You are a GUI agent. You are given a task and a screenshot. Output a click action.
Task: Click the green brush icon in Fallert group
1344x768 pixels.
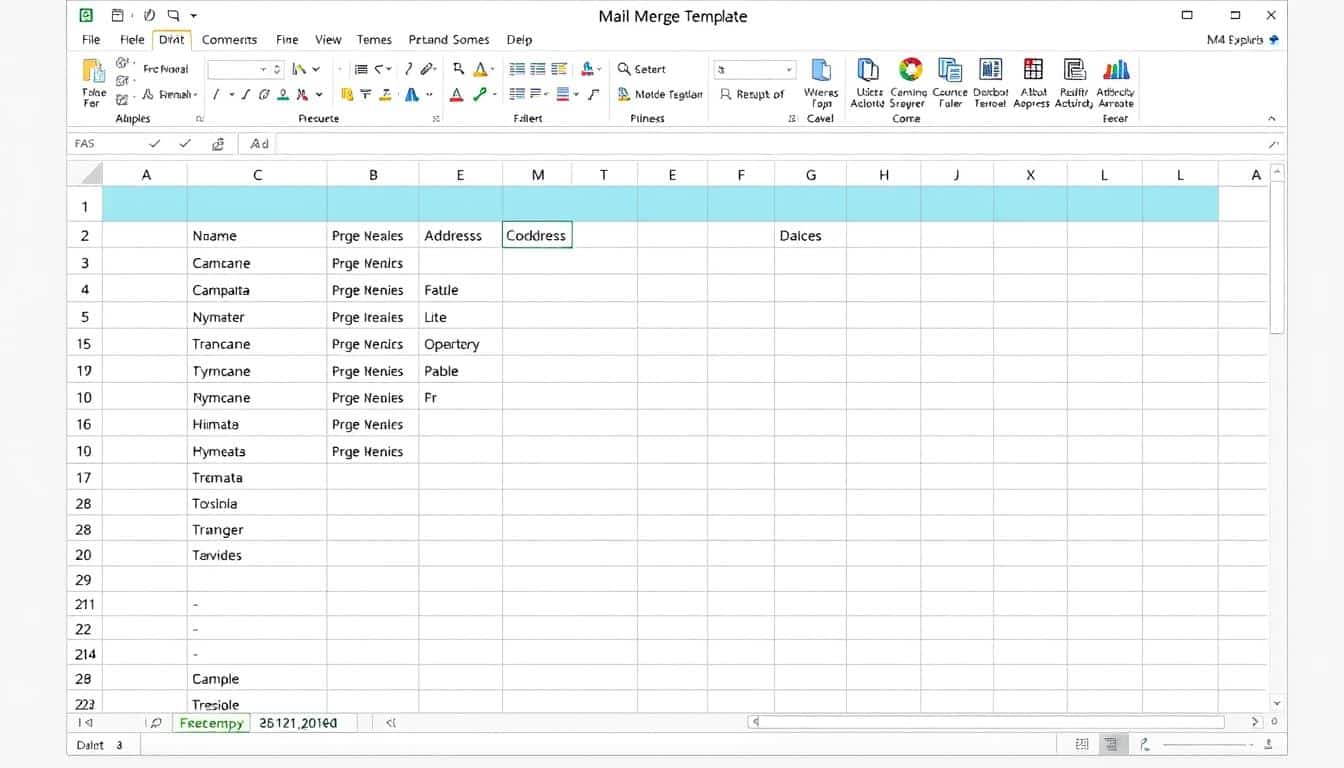(x=480, y=94)
